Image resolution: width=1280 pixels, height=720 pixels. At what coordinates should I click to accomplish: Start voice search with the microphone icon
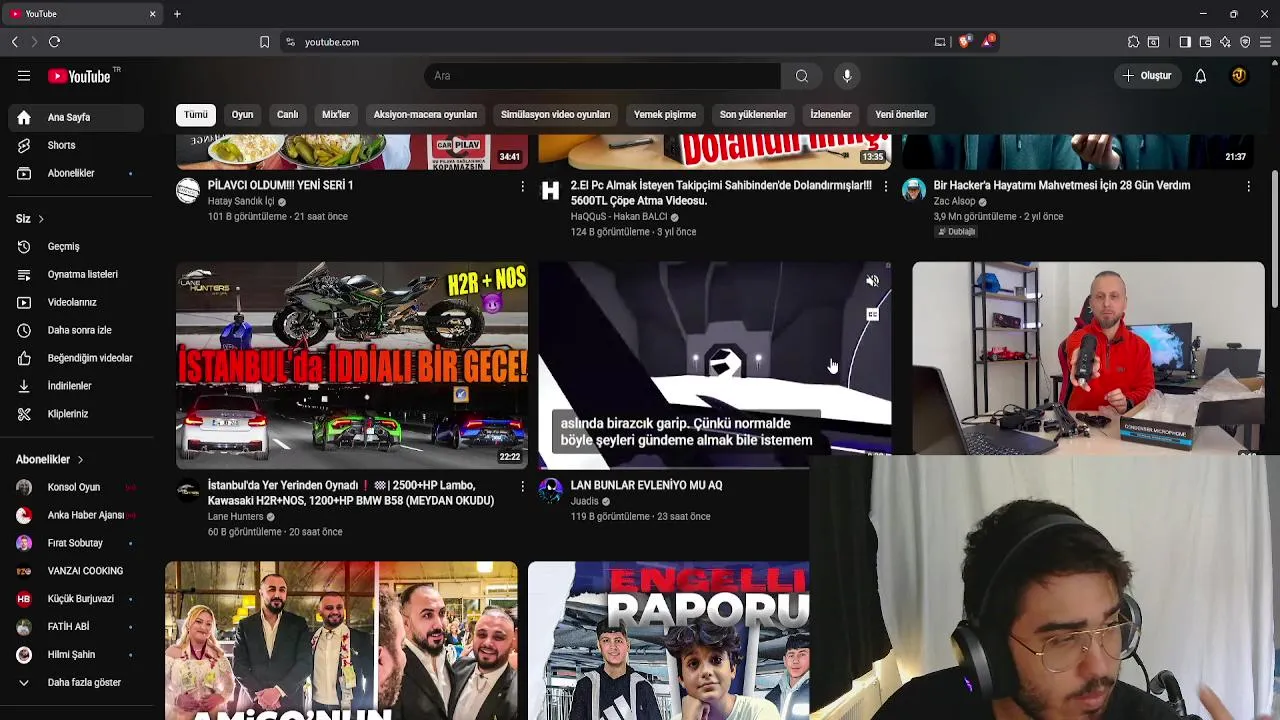pos(847,76)
